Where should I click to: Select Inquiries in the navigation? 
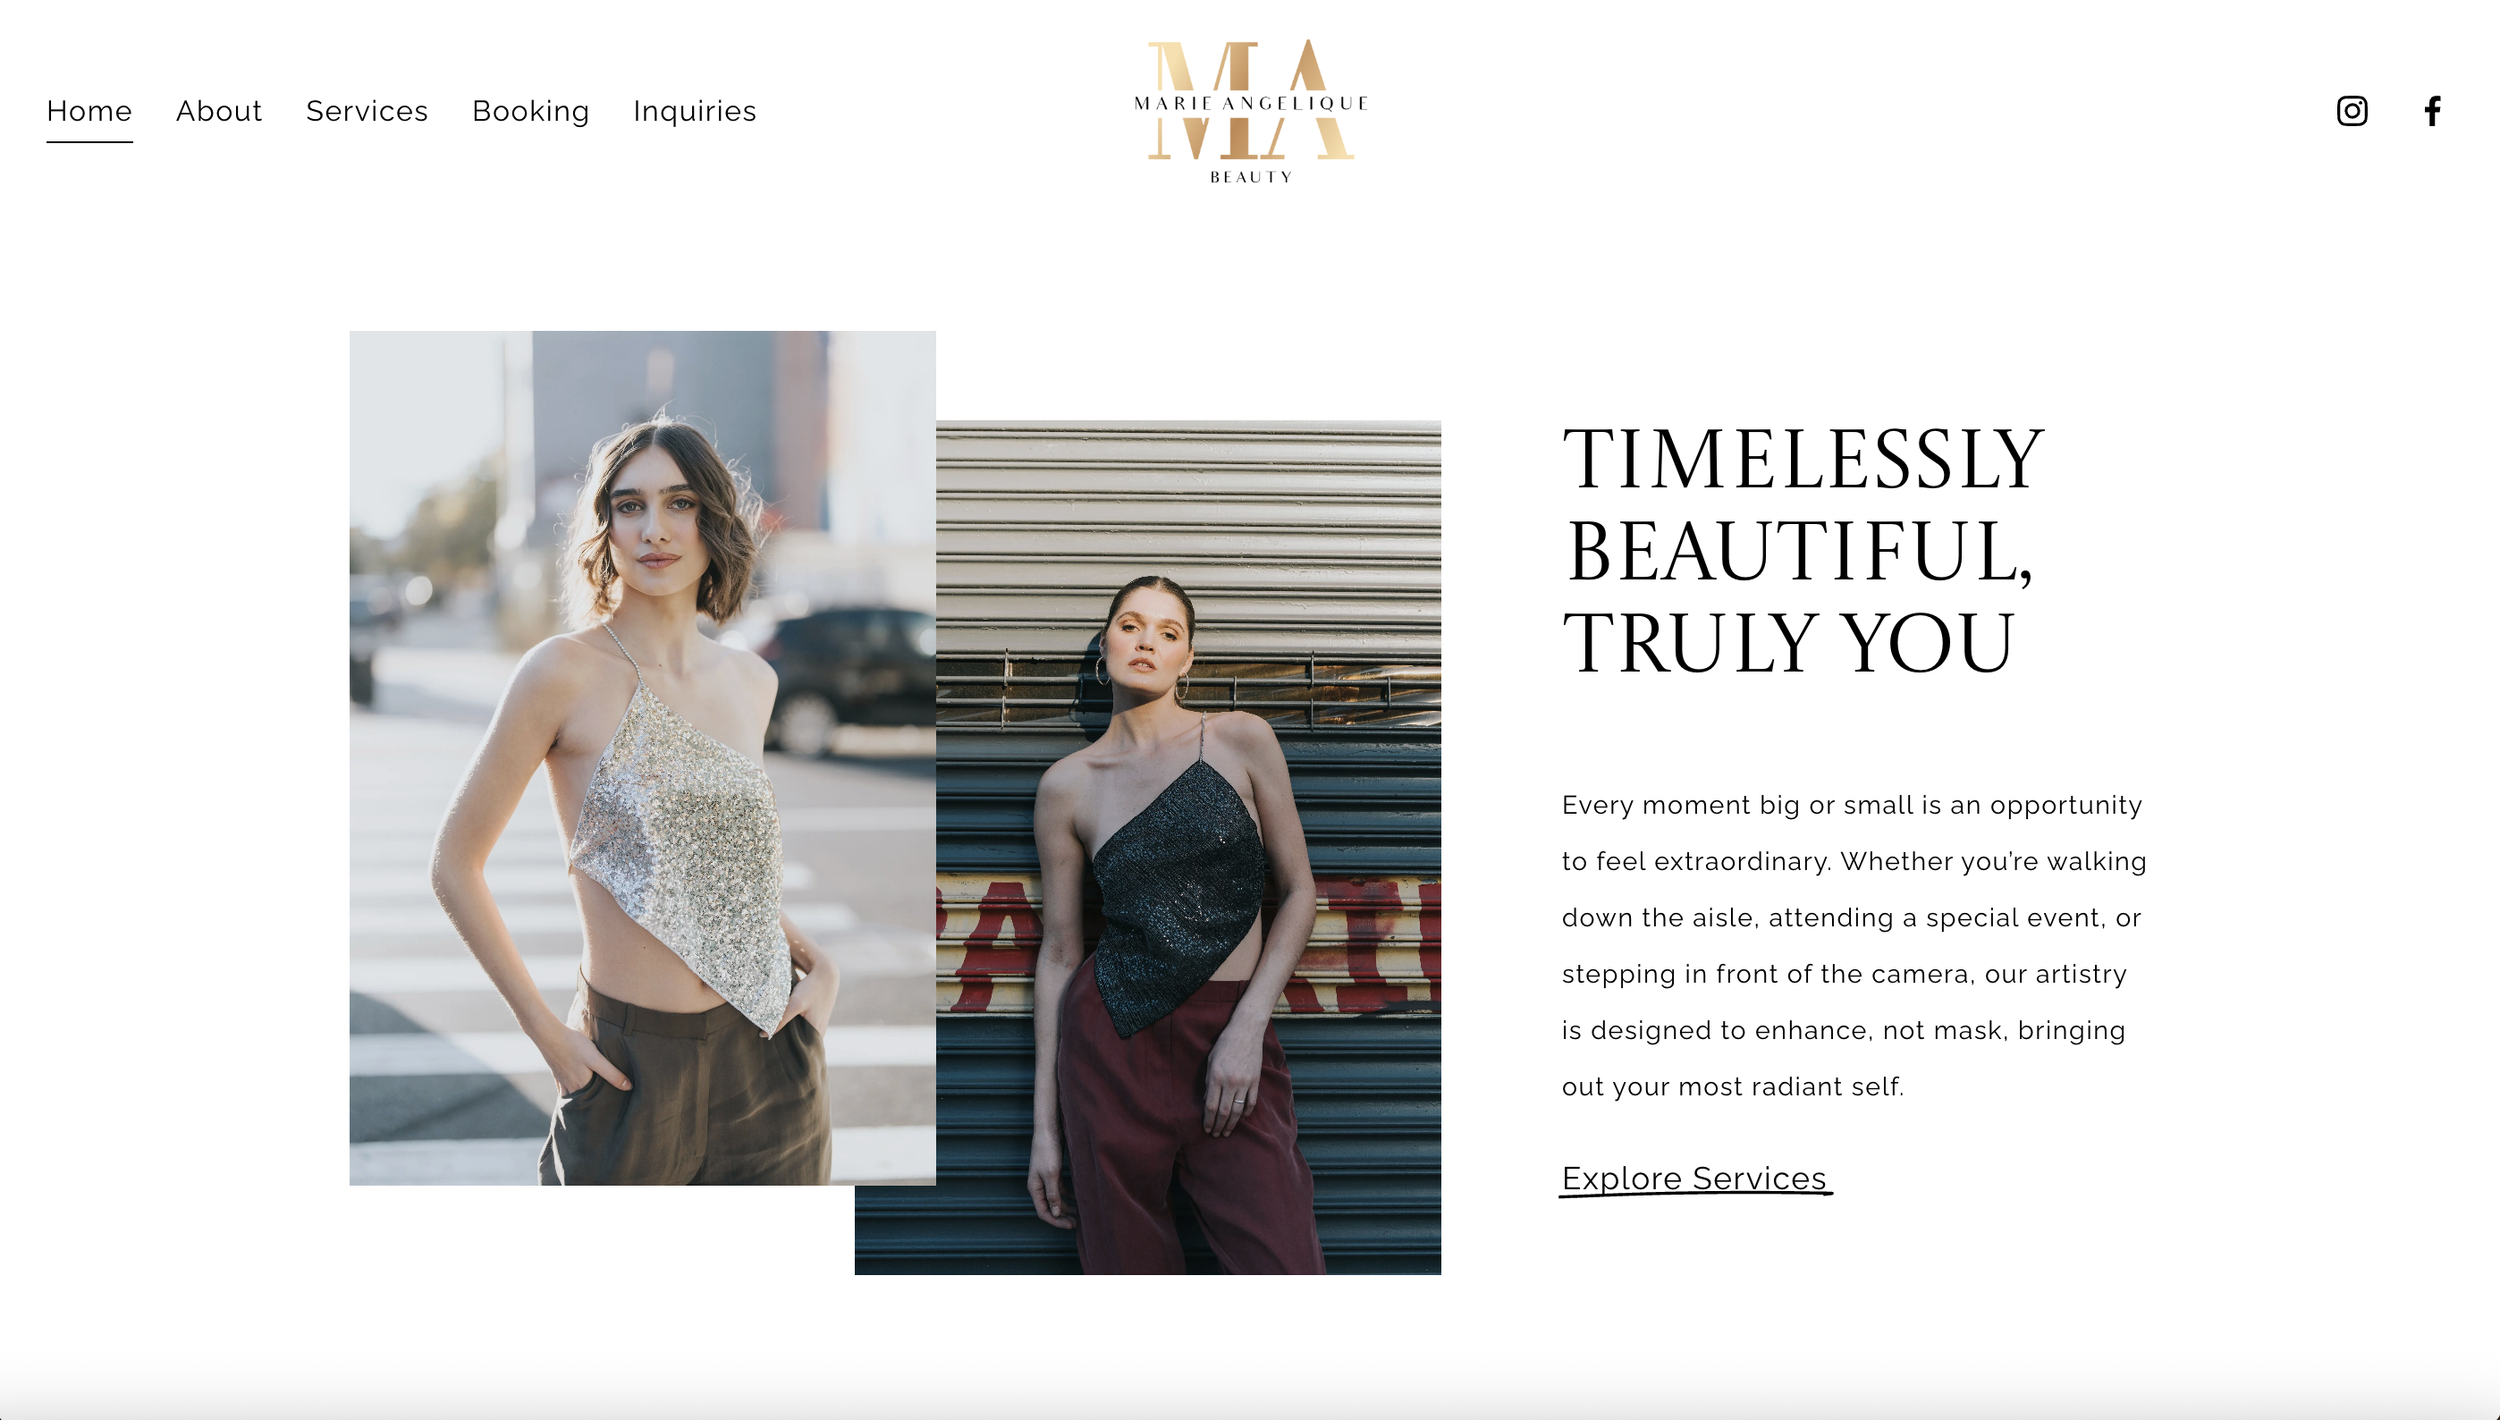pos(695,112)
